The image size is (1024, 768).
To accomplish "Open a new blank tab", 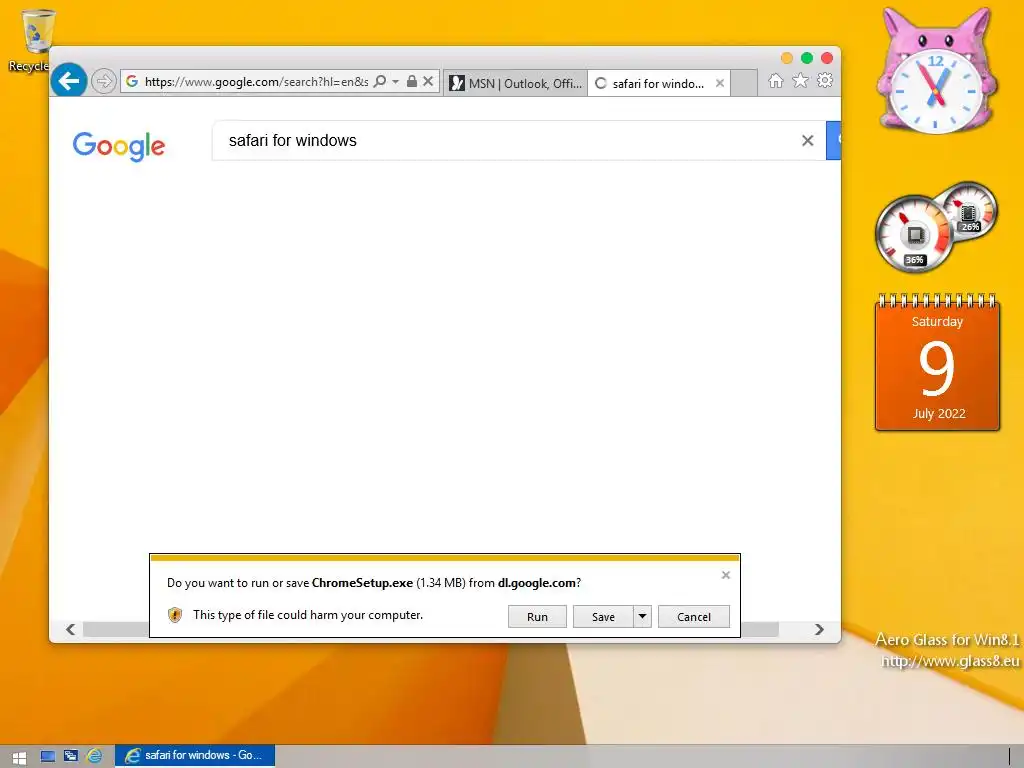I will 744,83.
